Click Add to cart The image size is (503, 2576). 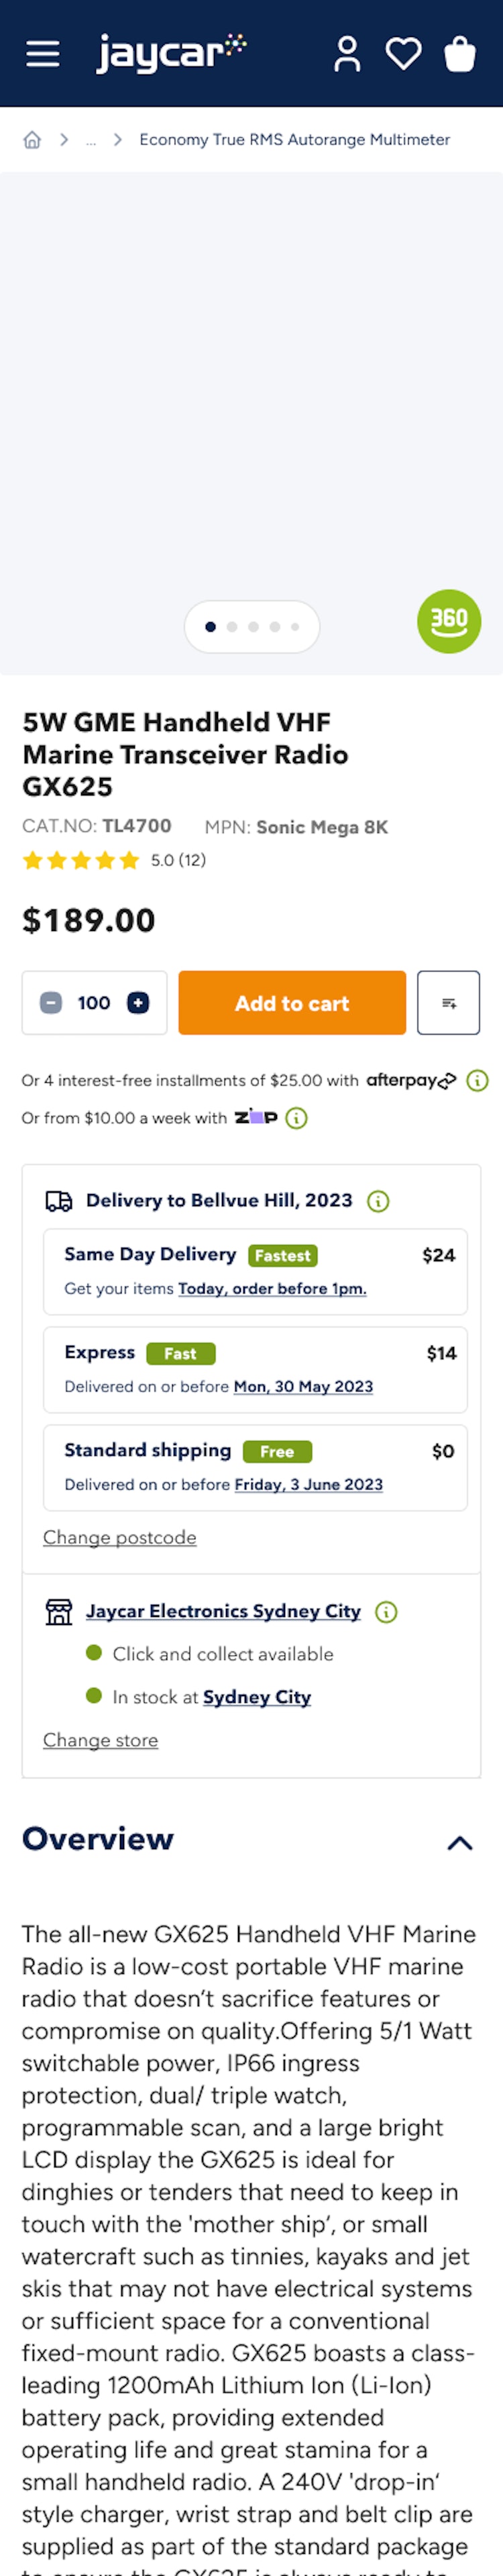click(x=292, y=1002)
